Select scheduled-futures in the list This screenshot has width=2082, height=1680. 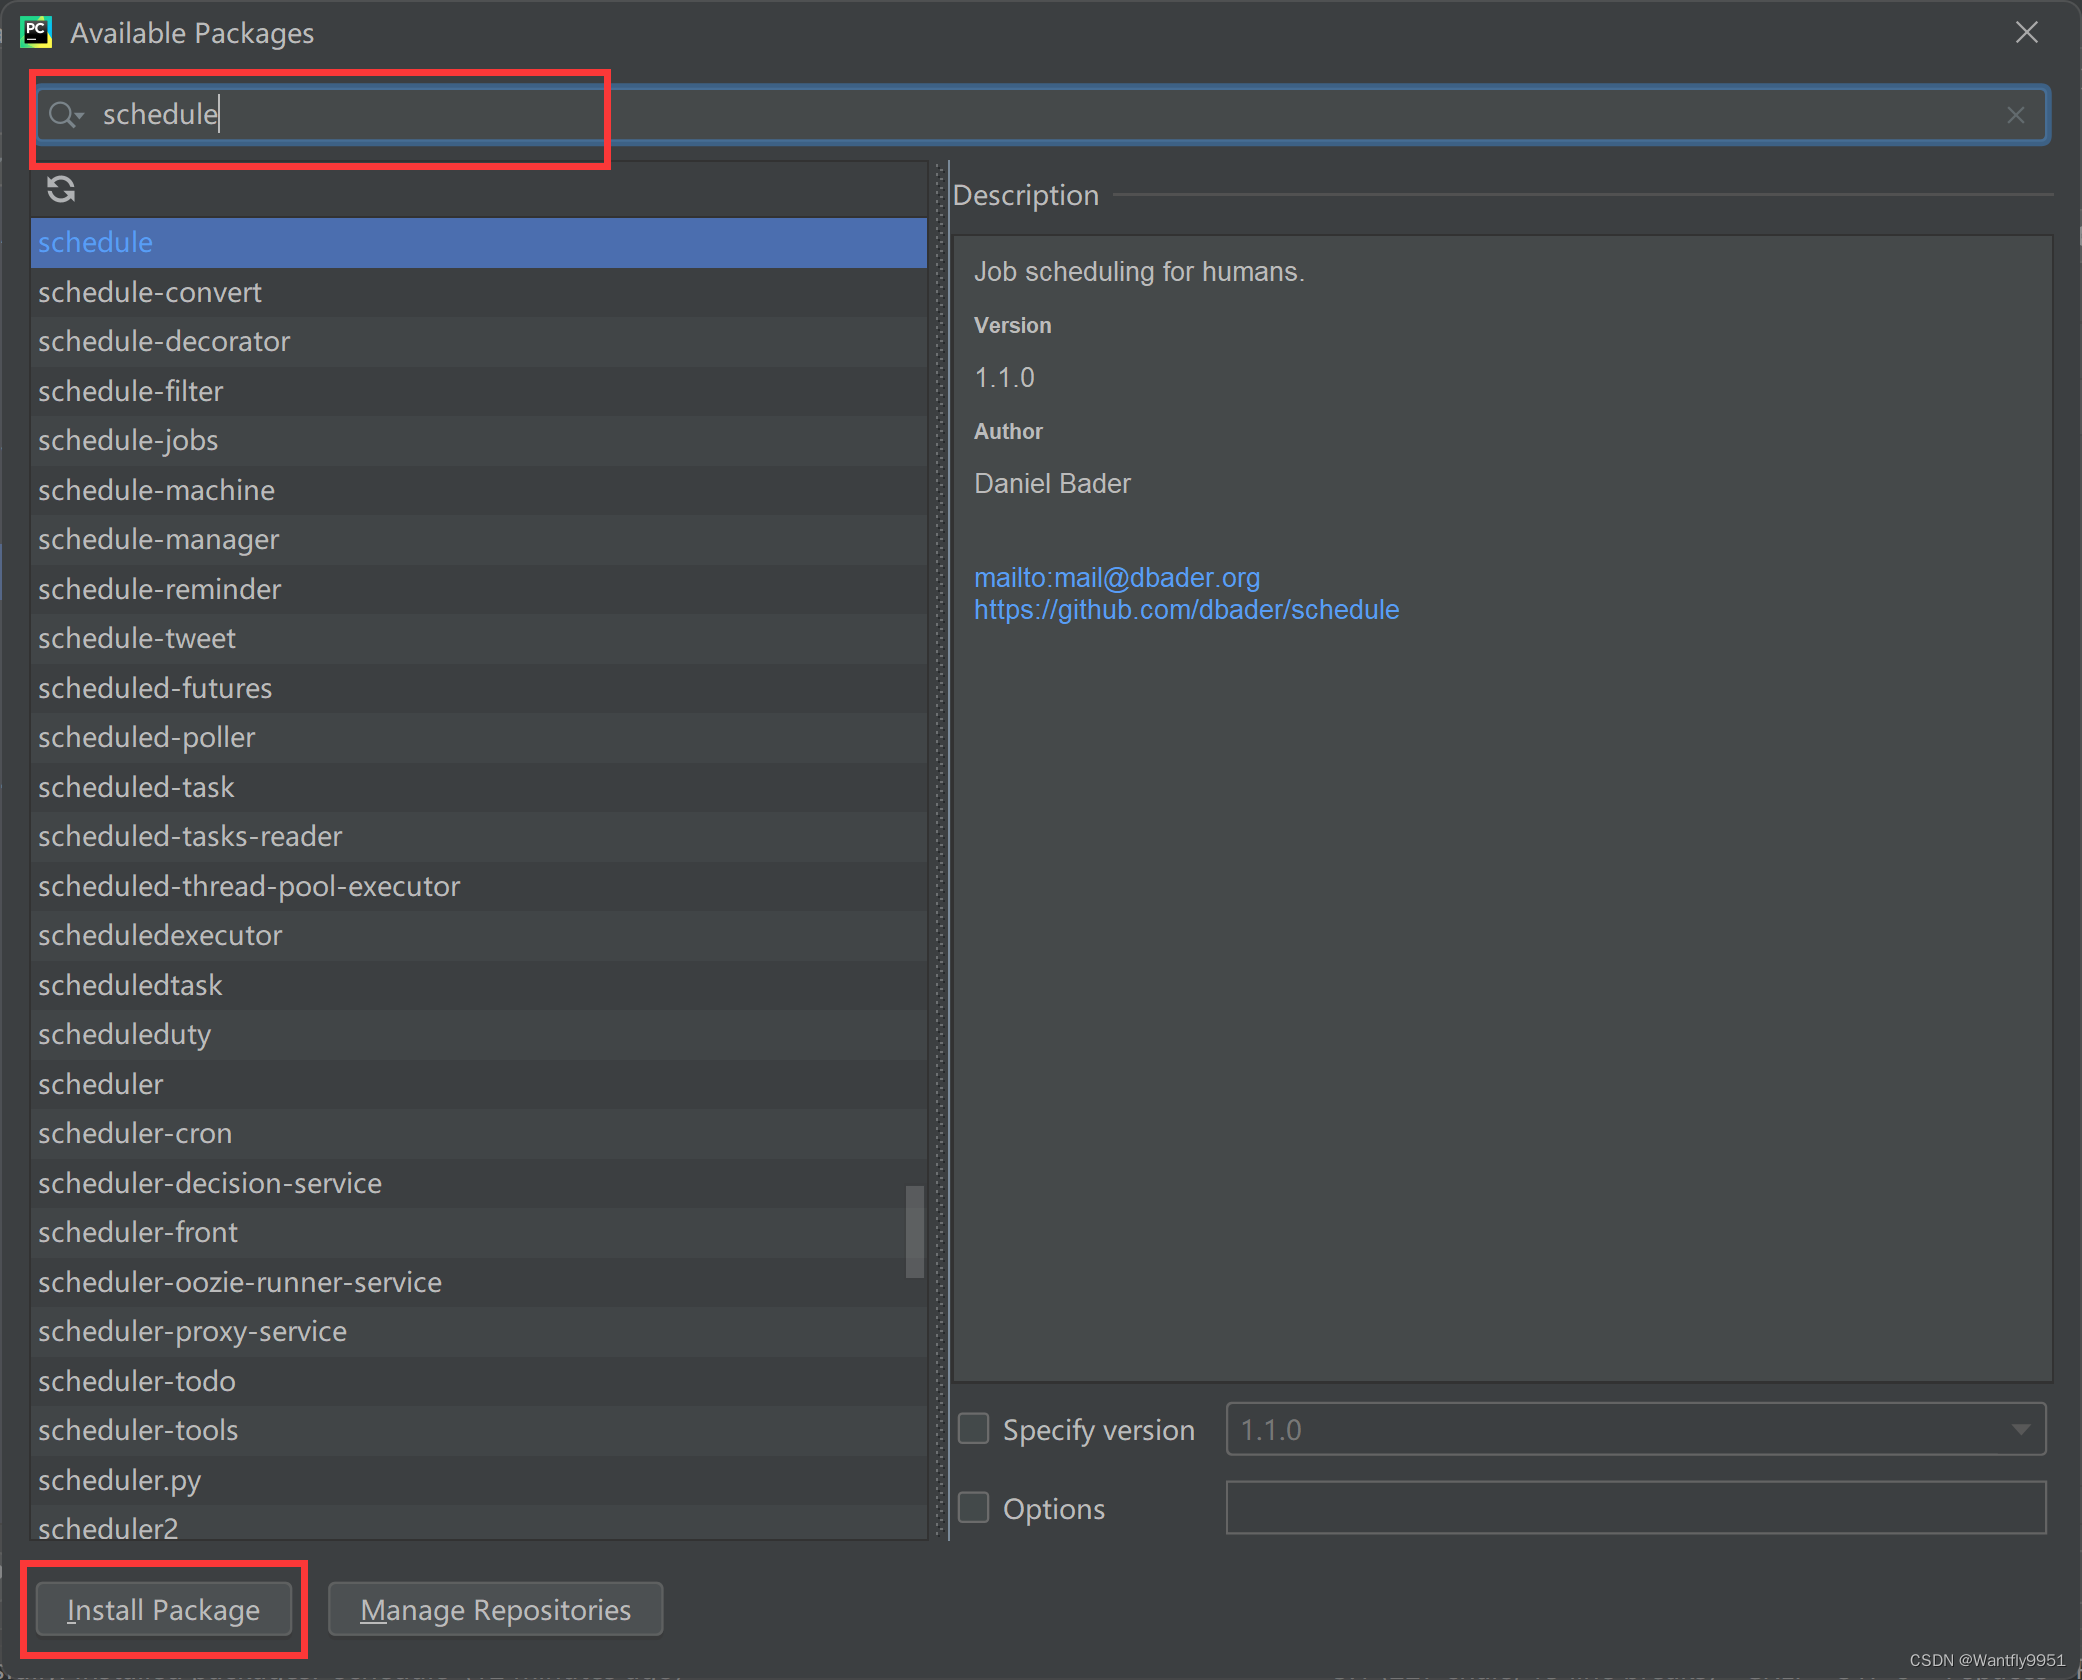(x=479, y=688)
